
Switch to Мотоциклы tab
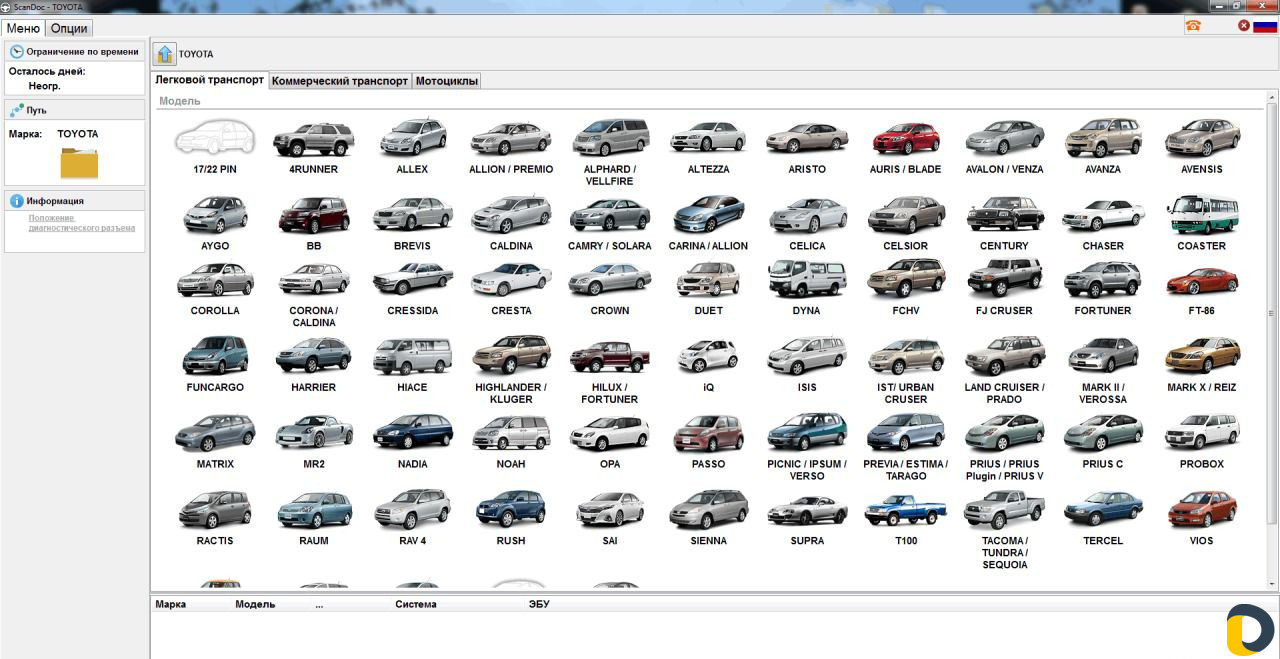tap(447, 81)
